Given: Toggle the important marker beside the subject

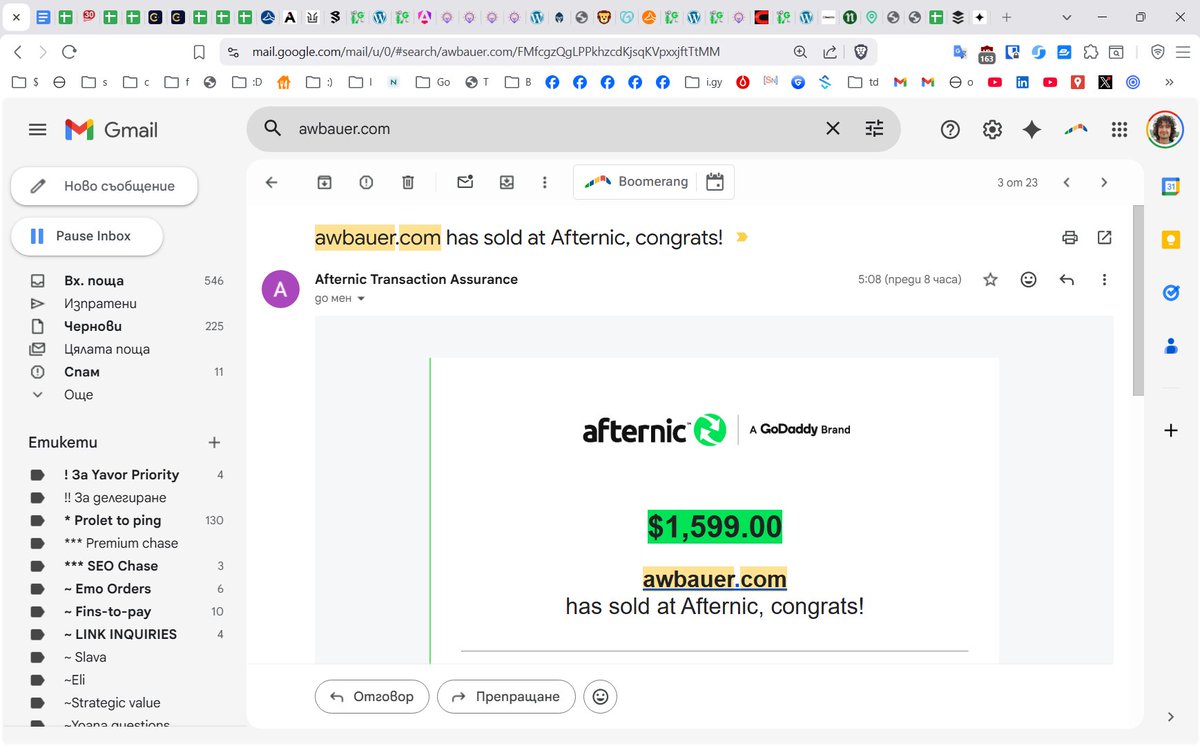Looking at the screenshot, I should click(x=741, y=238).
